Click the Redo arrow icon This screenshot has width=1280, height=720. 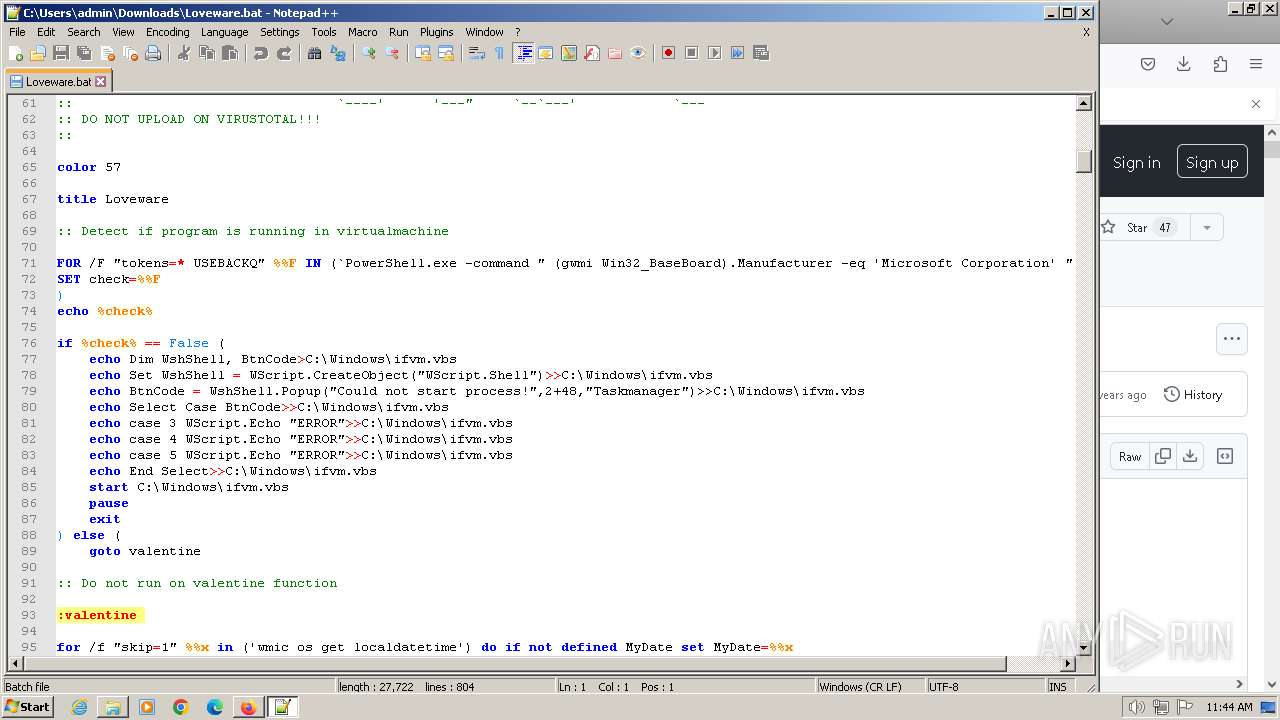pyautogui.click(x=283, y=53)
